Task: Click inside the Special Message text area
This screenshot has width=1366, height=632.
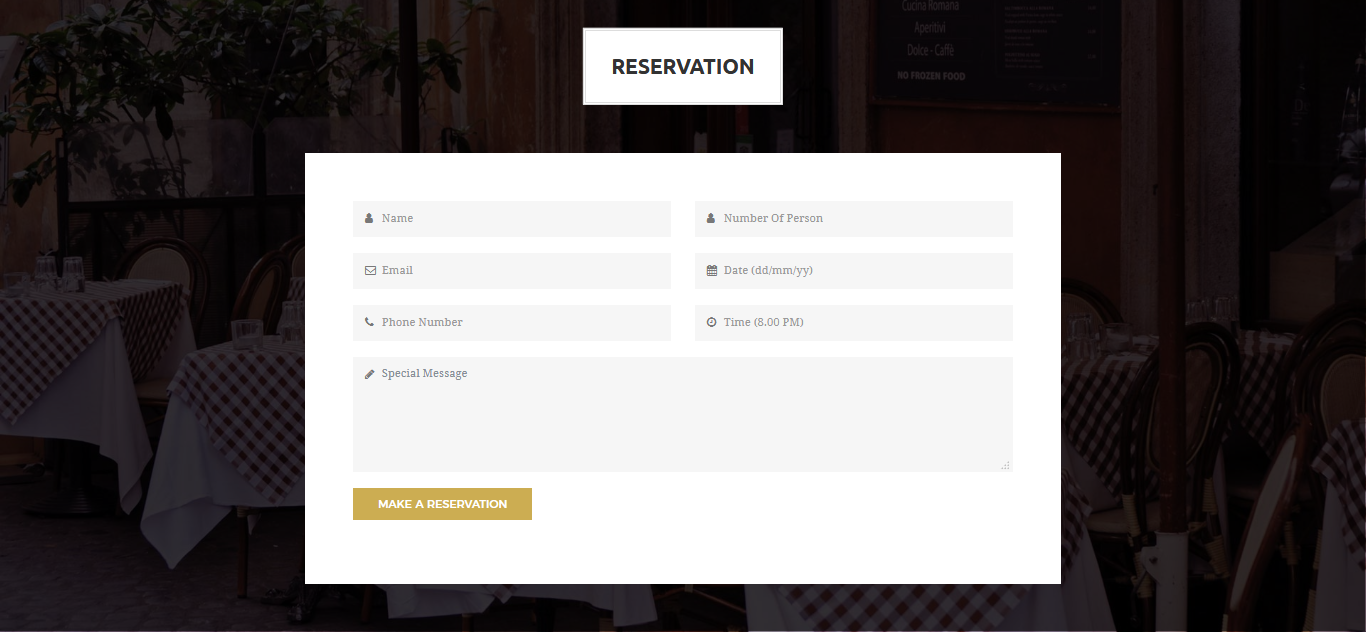Action: pyautogui.click(x=682, y=422)
